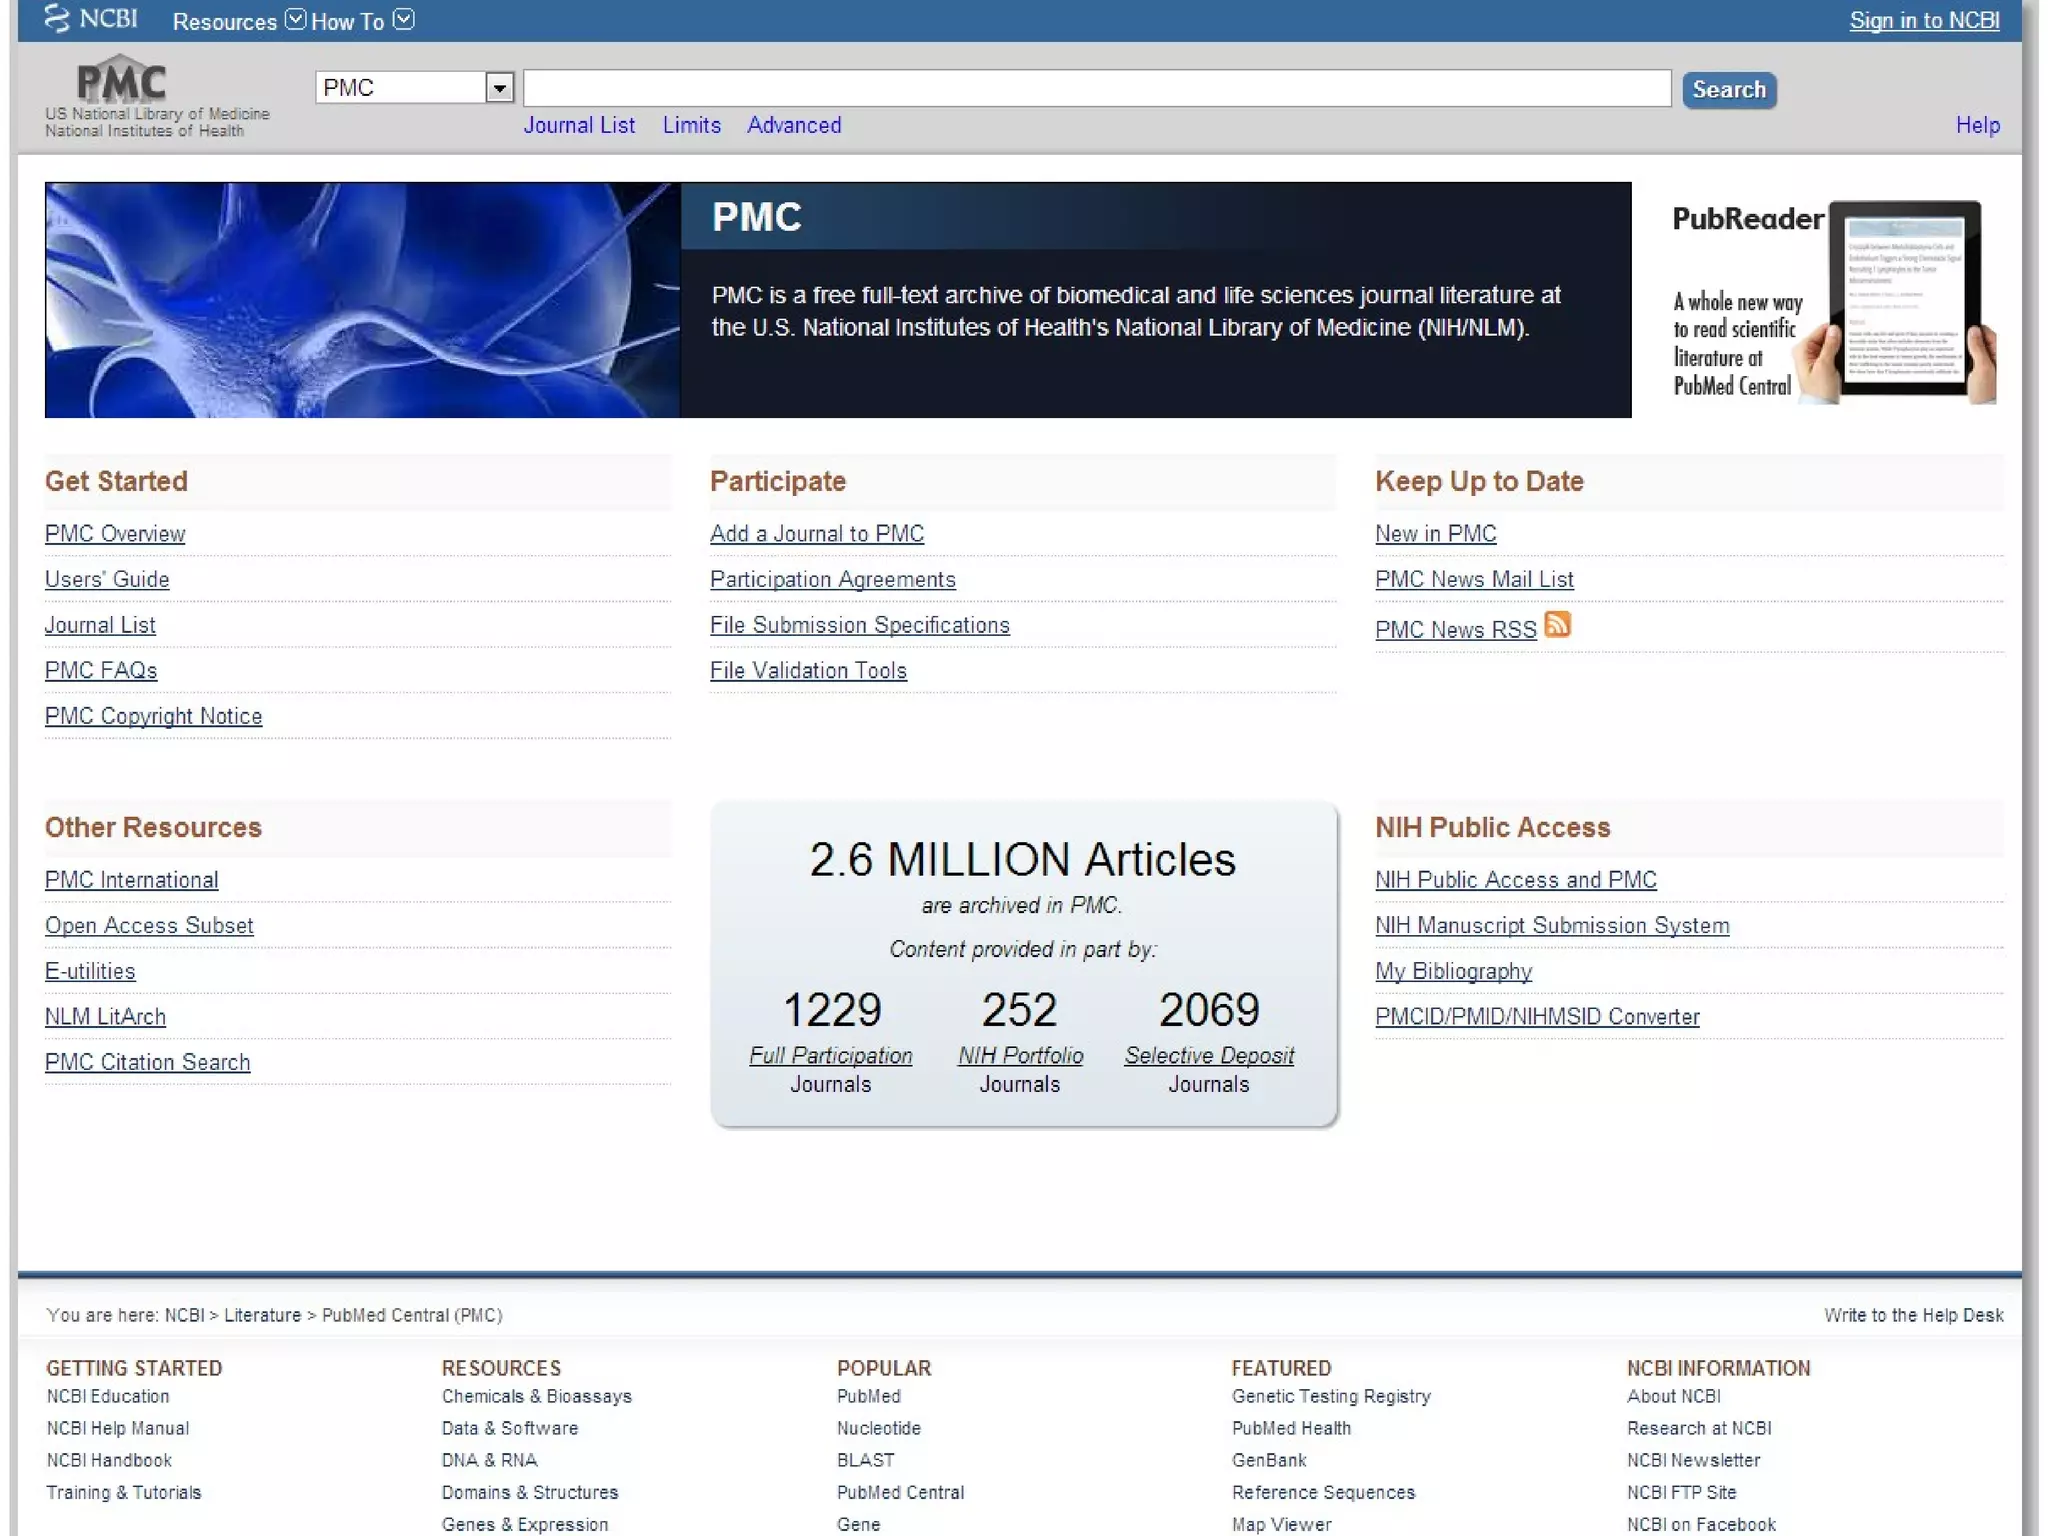The width and height of the screenshot is (2048, 1536).
Task: Click Sign in to NCBI
Action: click(x=1923, y=21)
